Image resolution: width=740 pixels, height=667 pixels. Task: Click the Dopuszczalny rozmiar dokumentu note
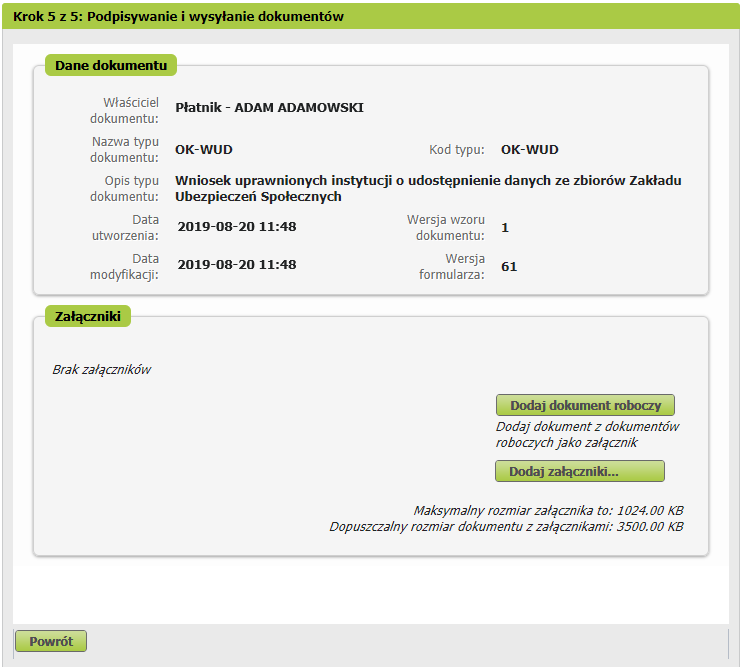[x=506, y=526]
